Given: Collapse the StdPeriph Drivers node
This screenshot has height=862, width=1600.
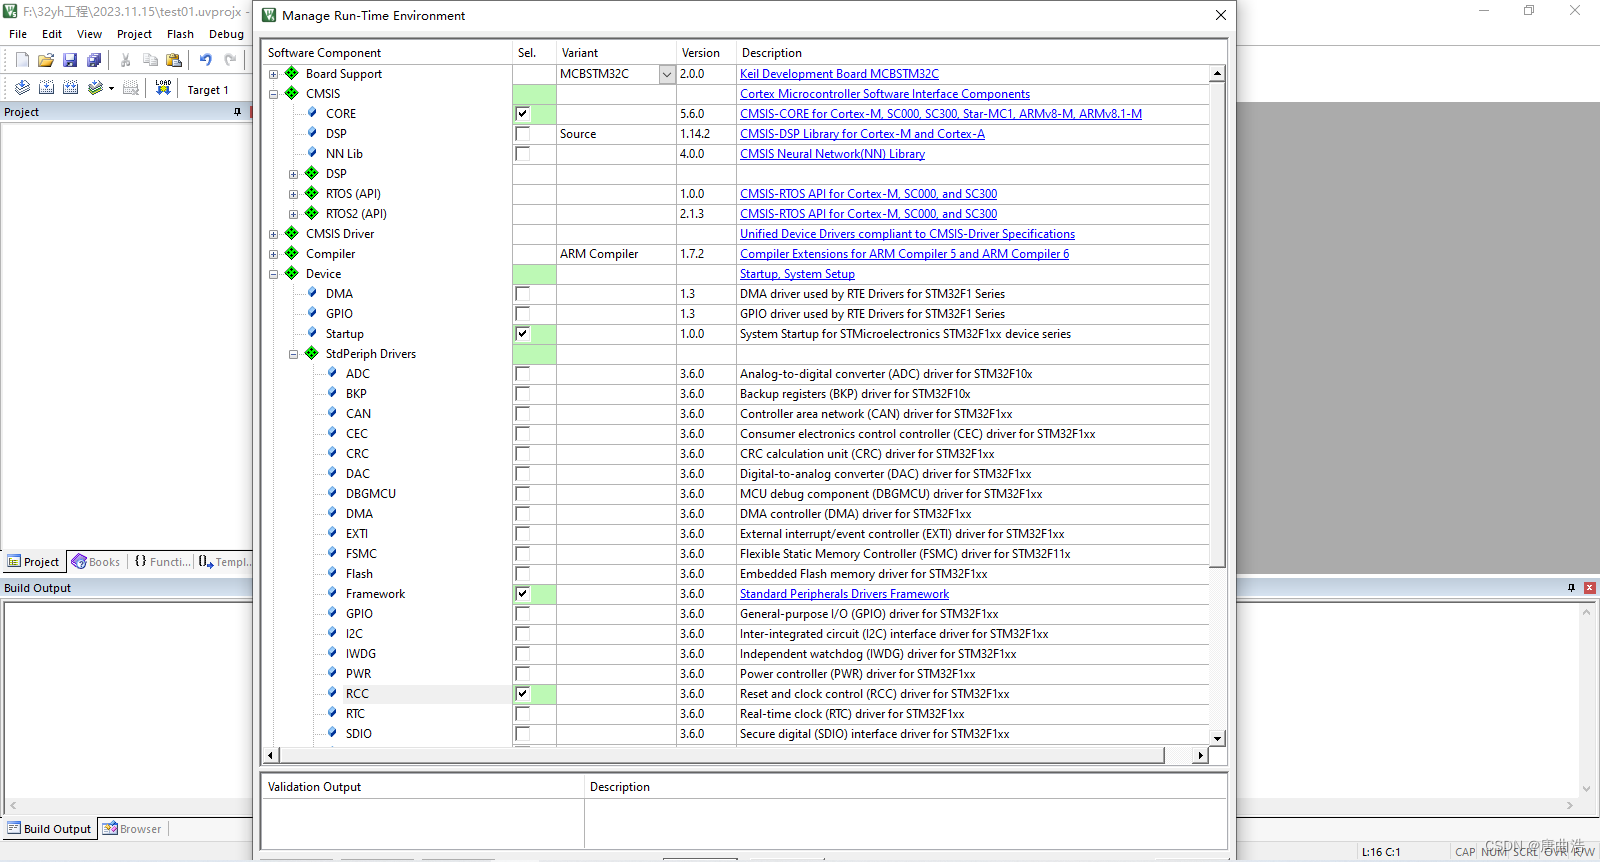Looking at the screenshot, I should pos(294,354).
